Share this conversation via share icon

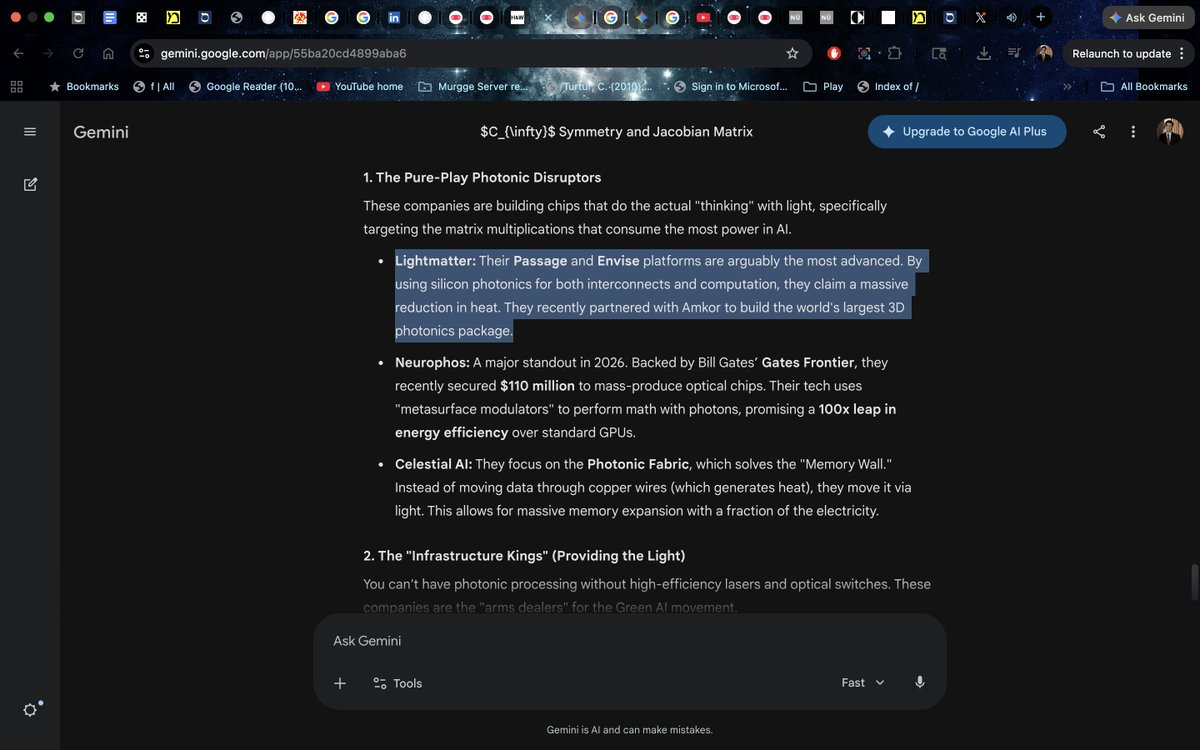[1099, 132]
